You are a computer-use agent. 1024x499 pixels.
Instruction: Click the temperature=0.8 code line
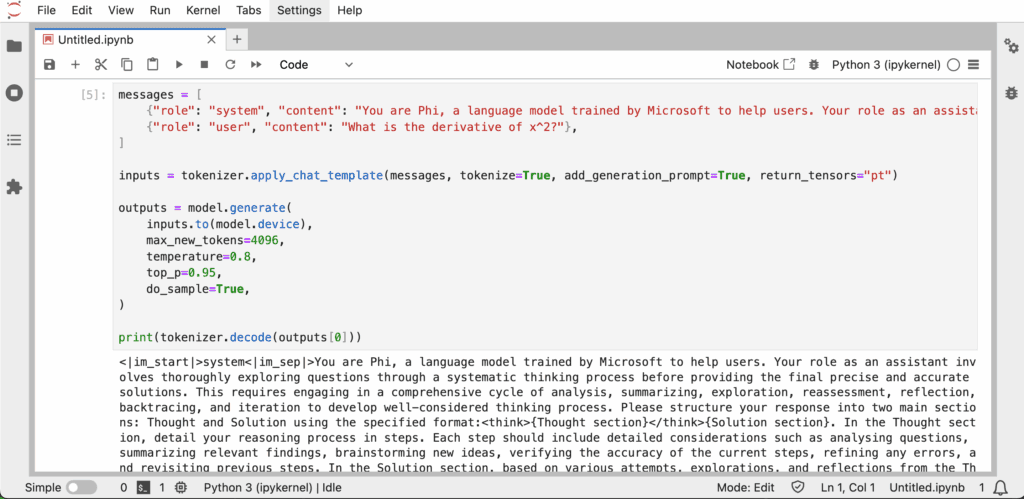pyautogui.click(x=201, y=256)
